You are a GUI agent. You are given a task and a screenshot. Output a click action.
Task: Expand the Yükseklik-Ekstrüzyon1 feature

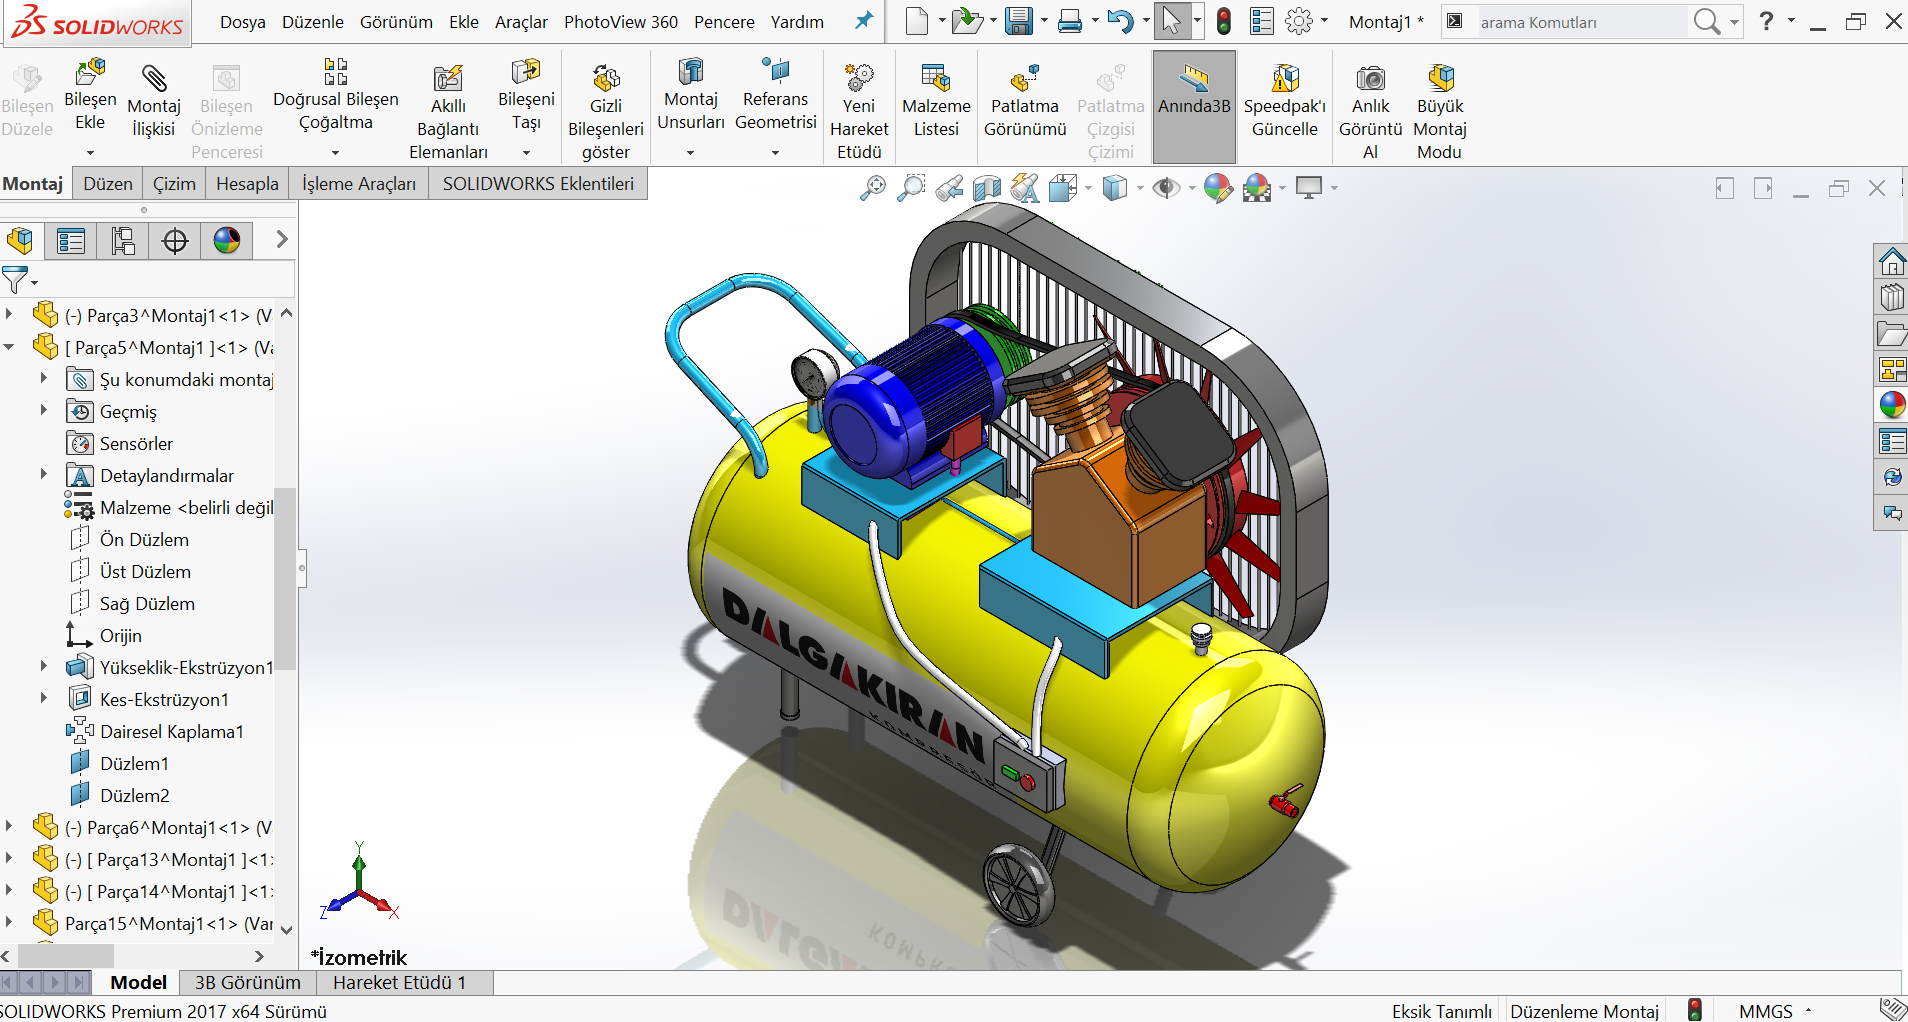click(x=43, y=666)
